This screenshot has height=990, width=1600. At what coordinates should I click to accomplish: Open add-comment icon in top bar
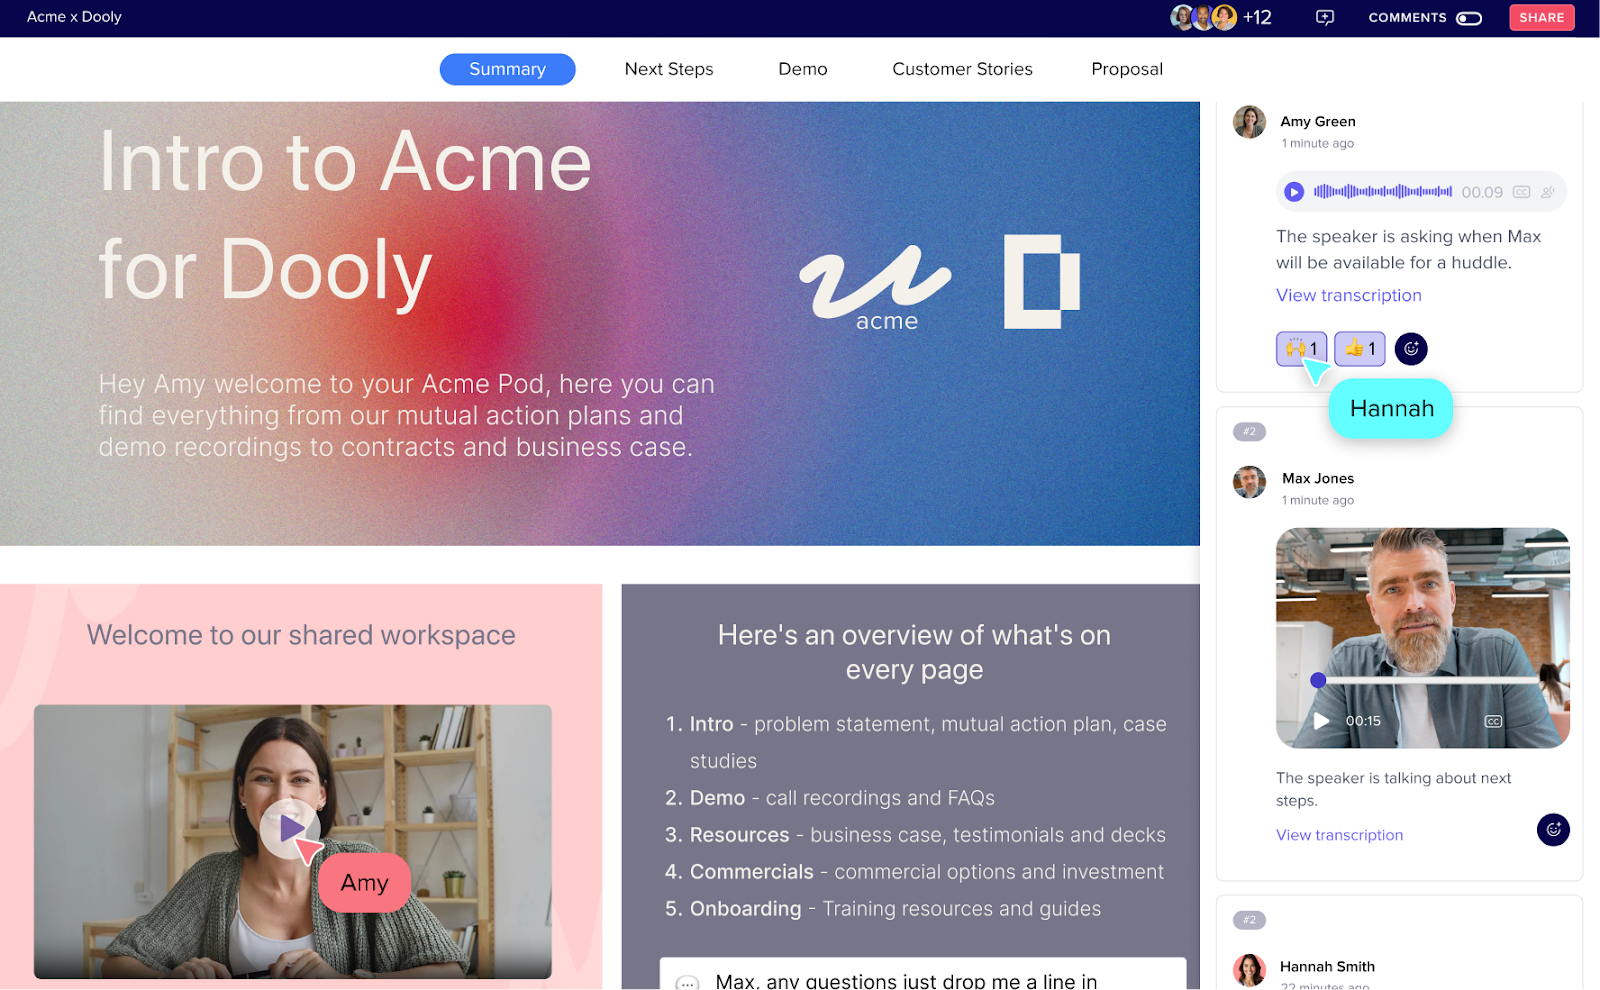(1325, 18)
